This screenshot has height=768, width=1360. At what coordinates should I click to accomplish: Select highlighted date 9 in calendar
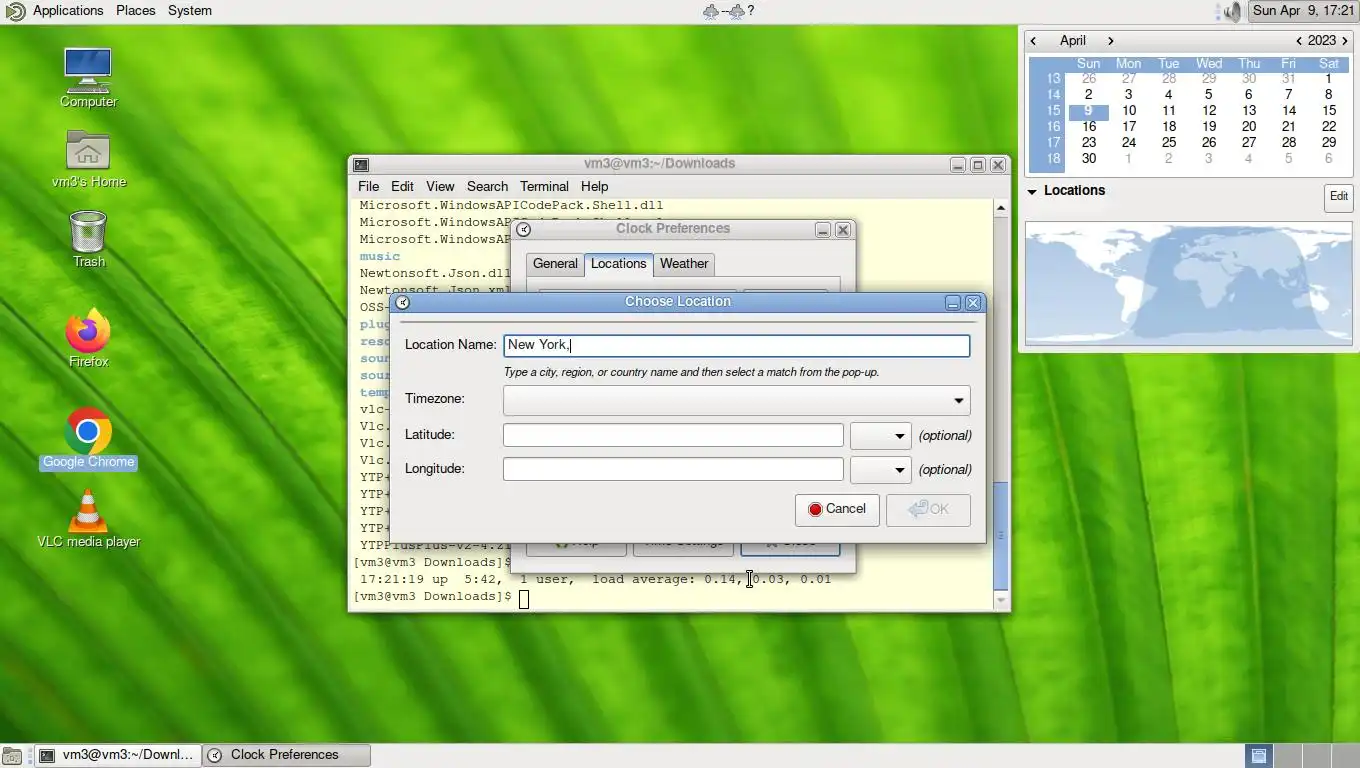1088,111
